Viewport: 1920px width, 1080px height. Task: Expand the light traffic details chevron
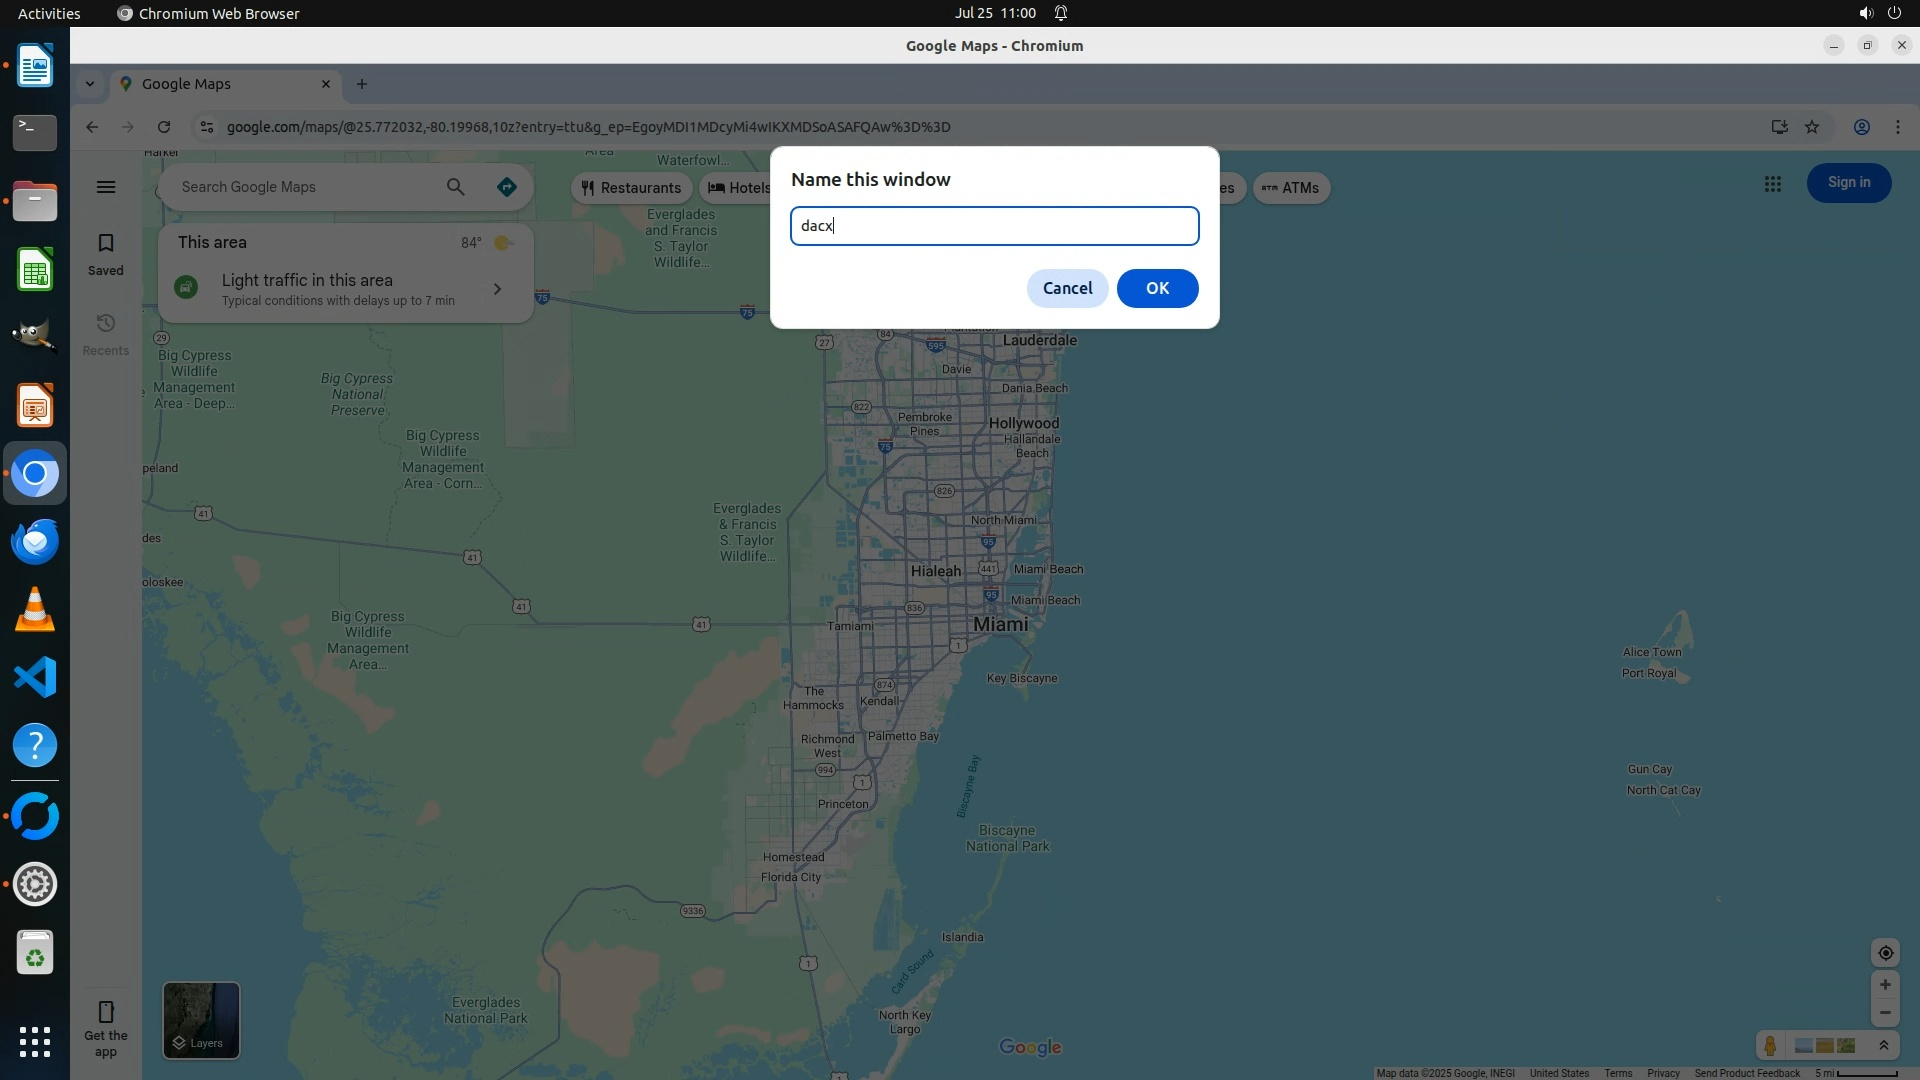(497, 289)
